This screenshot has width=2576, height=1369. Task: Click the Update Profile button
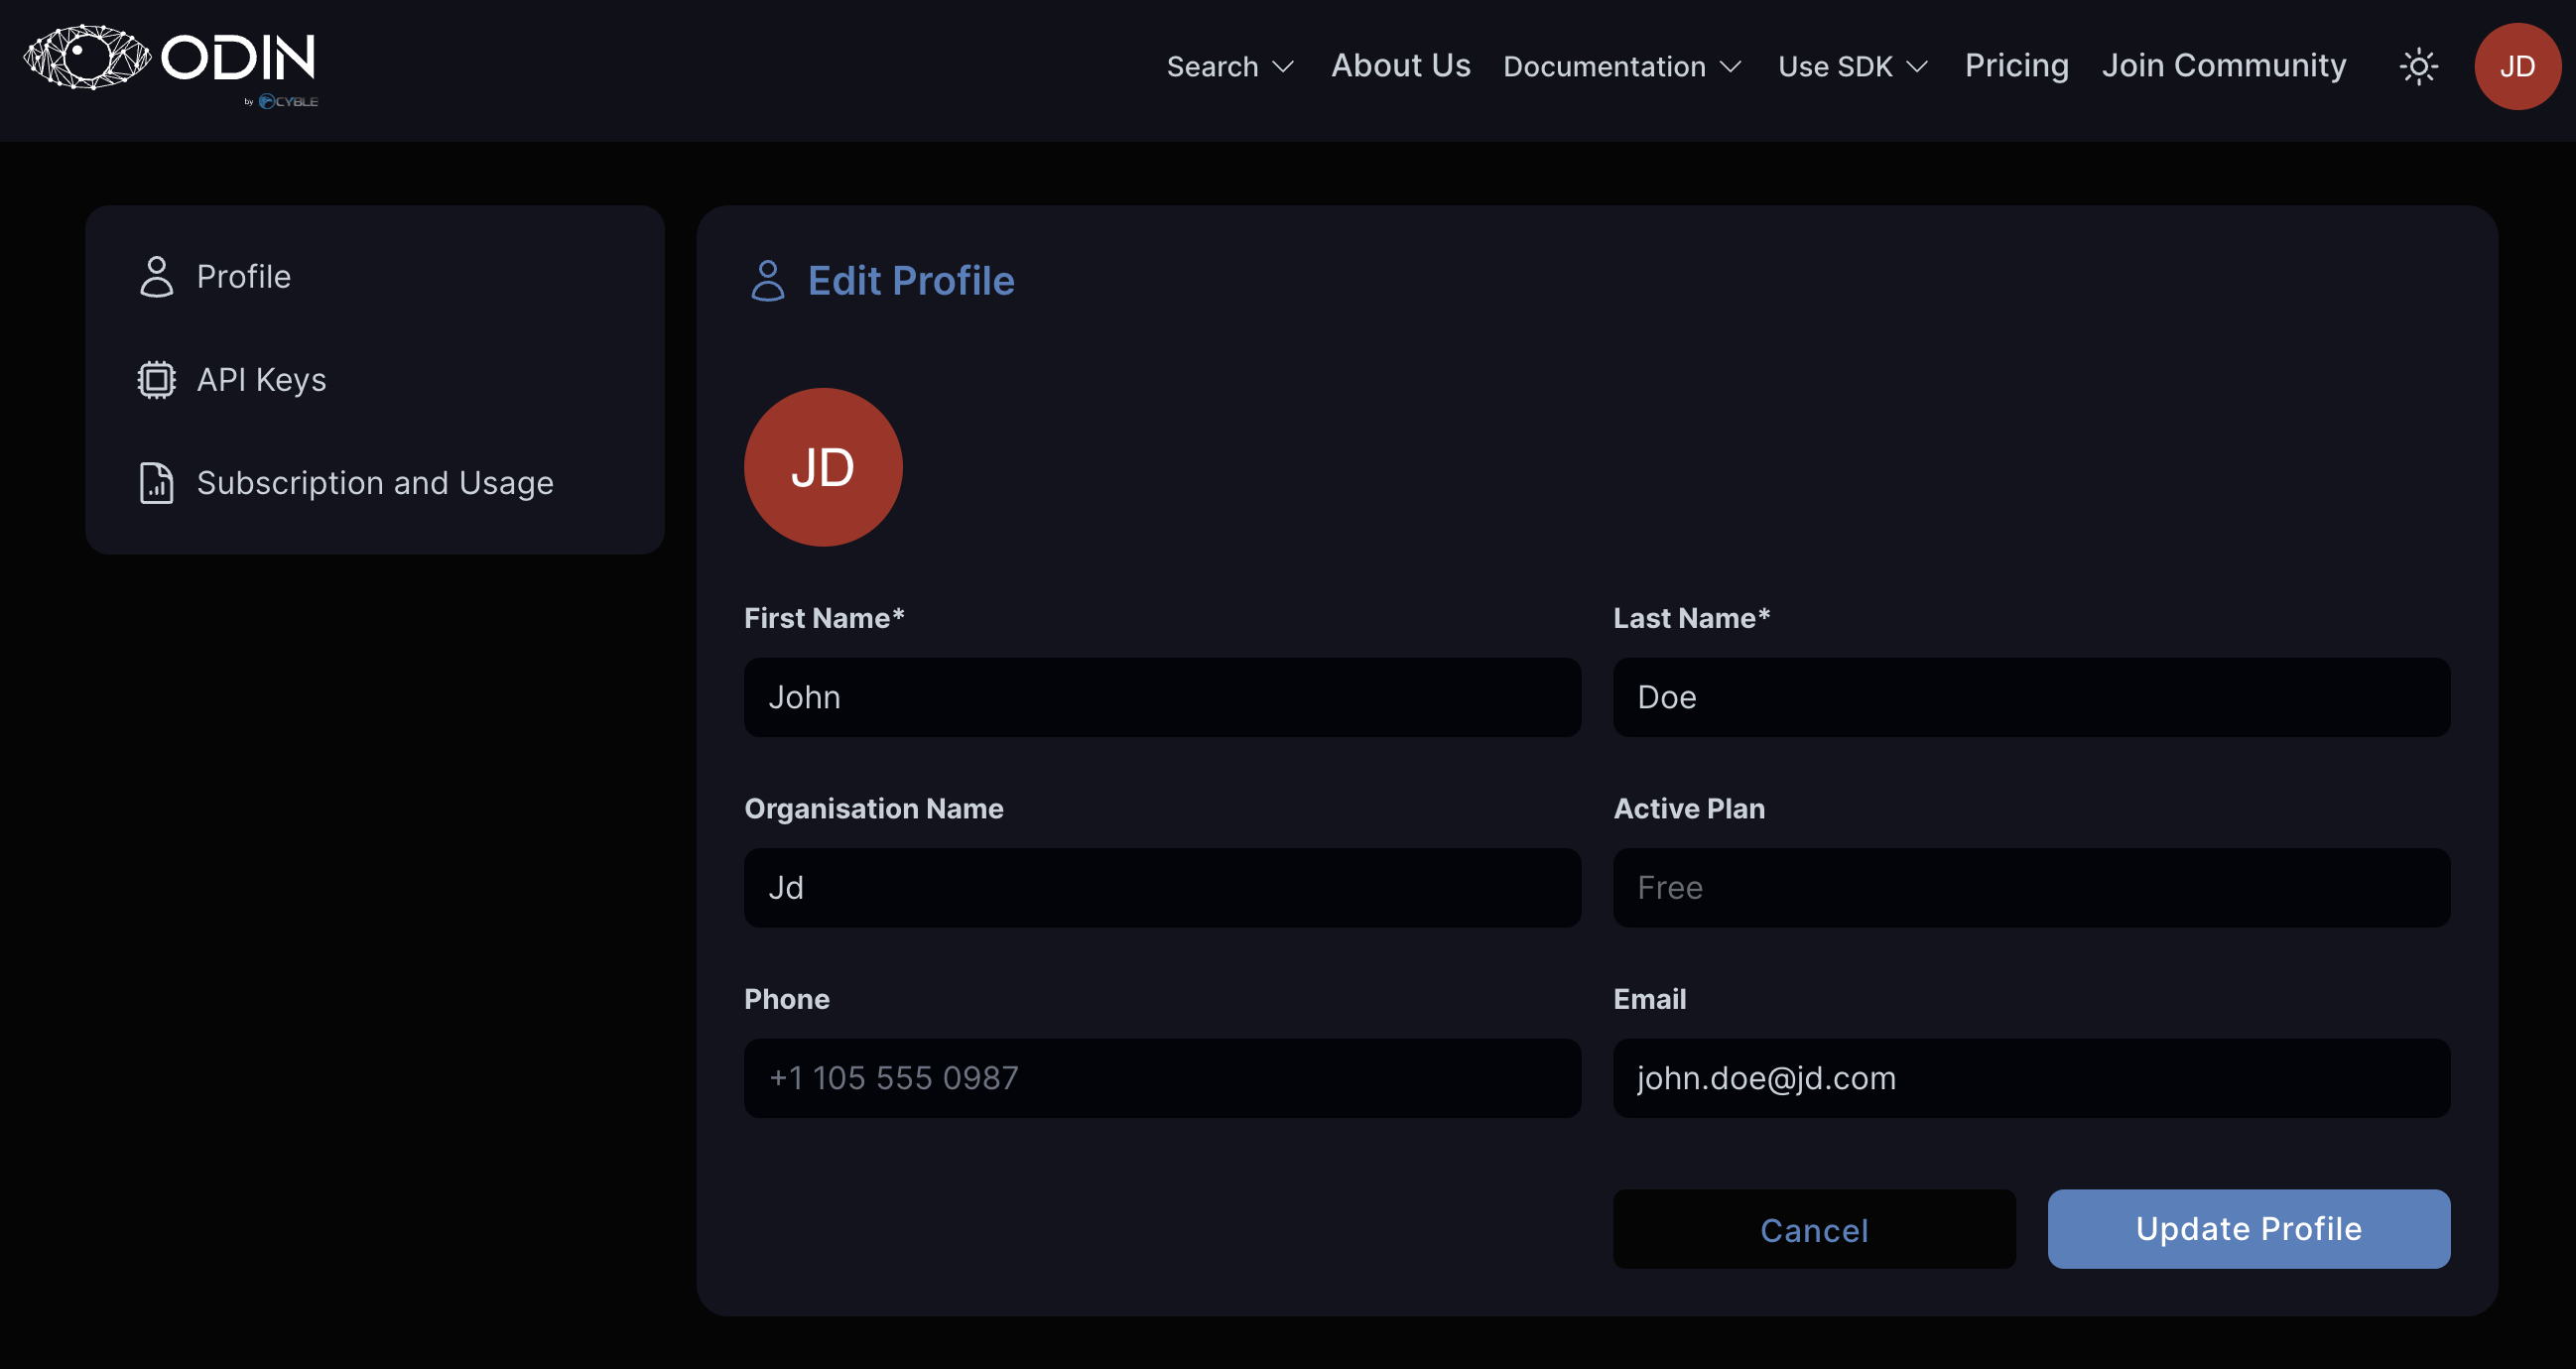pos(2248,1229)
